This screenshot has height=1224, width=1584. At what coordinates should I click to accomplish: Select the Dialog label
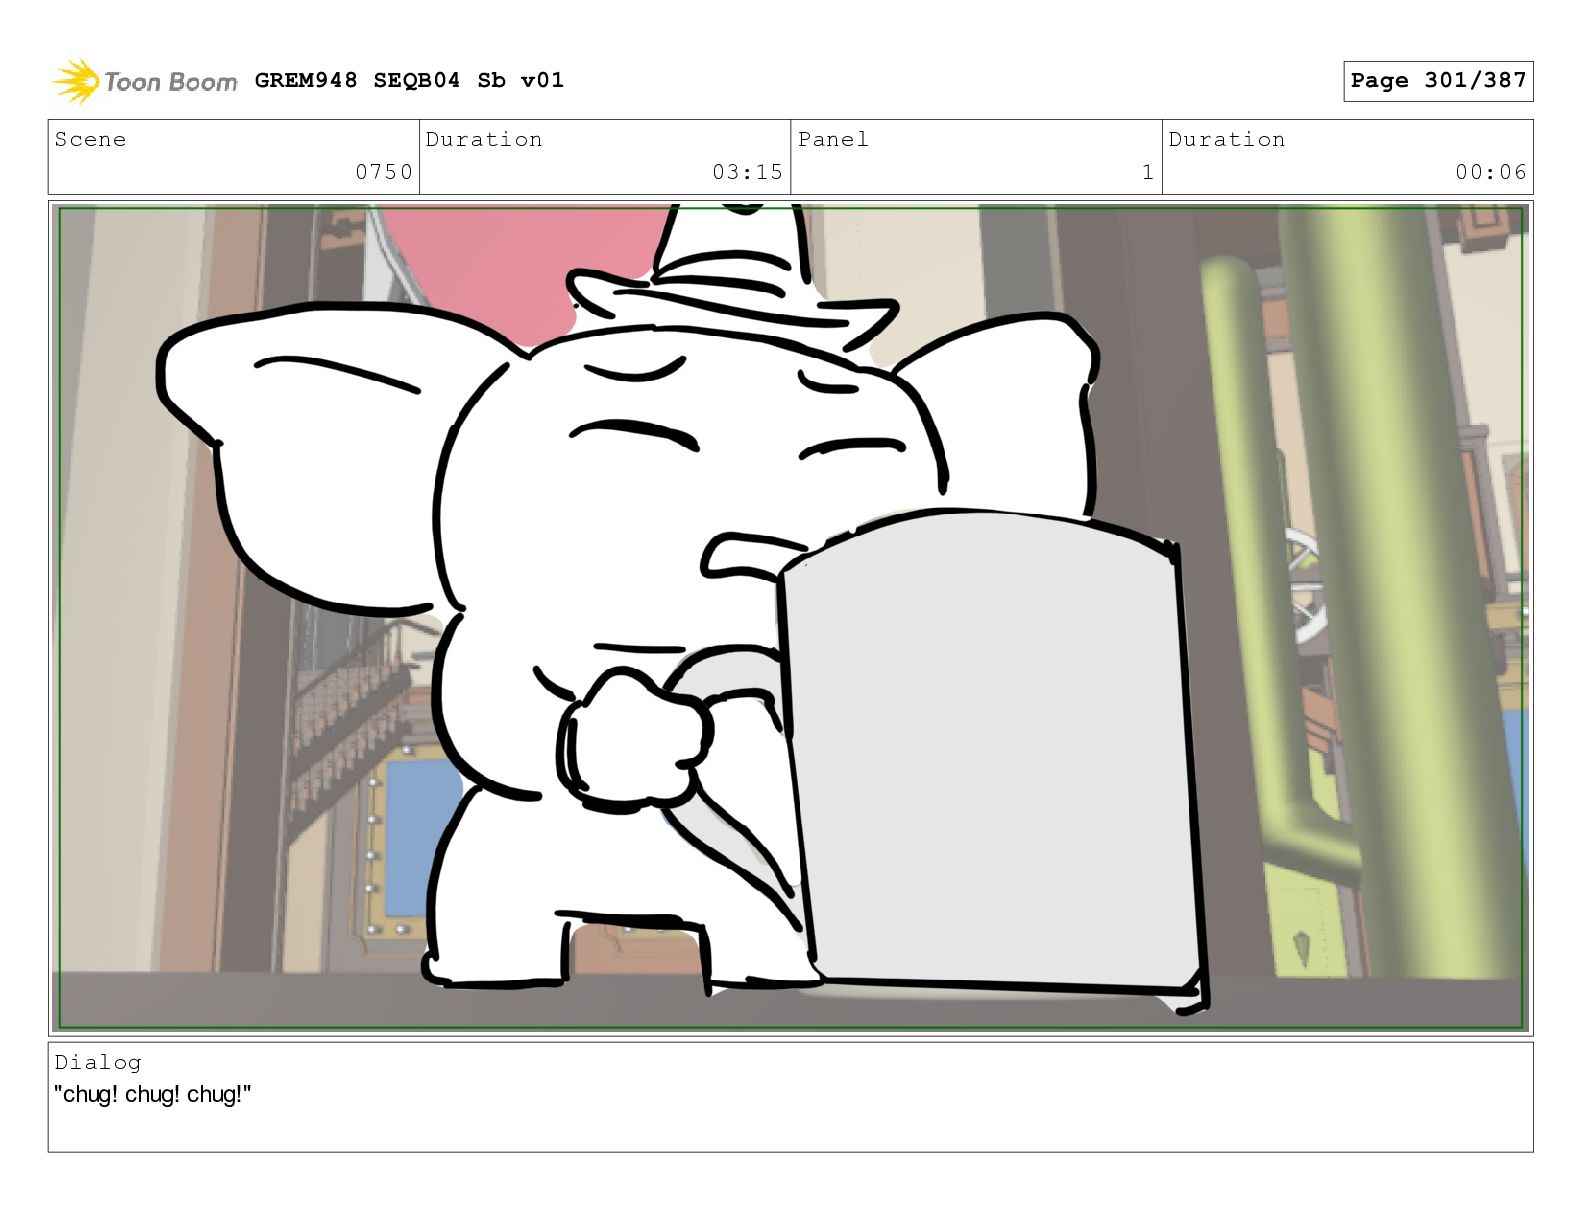coord(98,1062)
